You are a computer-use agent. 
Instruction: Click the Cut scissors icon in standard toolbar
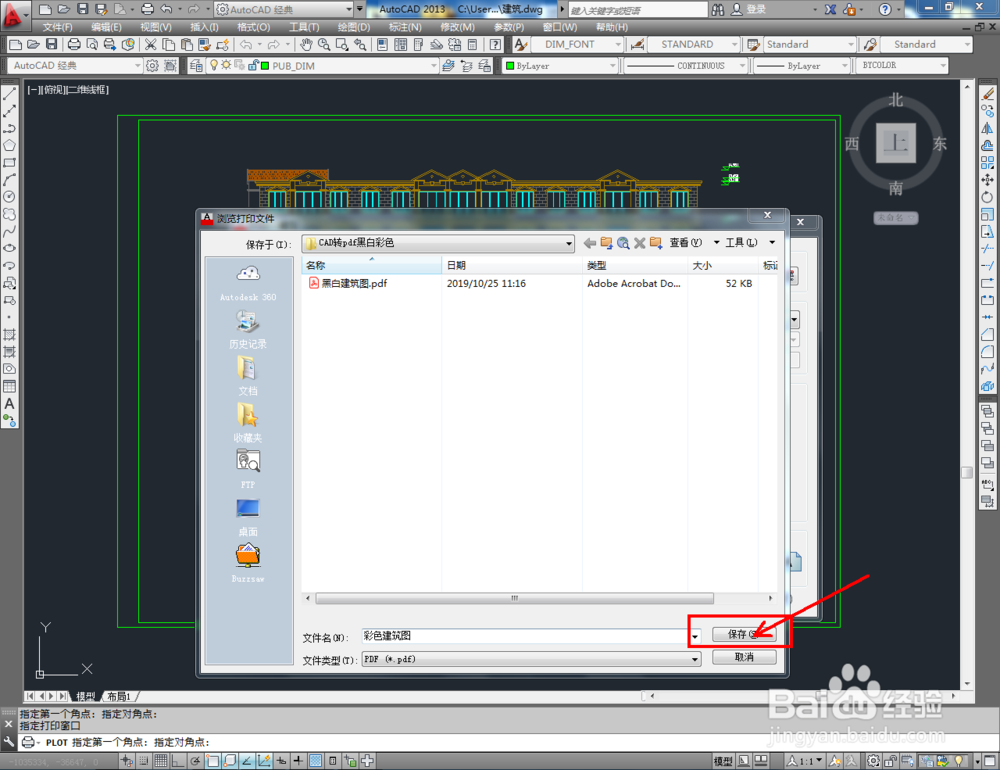pos(151,44)
